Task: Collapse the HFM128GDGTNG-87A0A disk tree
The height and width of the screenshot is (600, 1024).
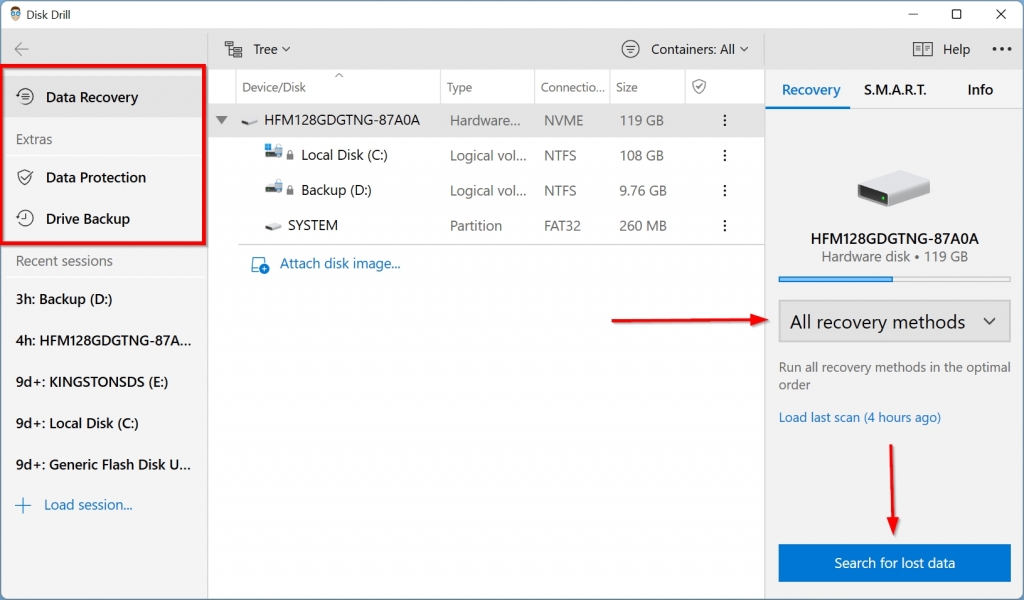Action: (x=221, y=120)
